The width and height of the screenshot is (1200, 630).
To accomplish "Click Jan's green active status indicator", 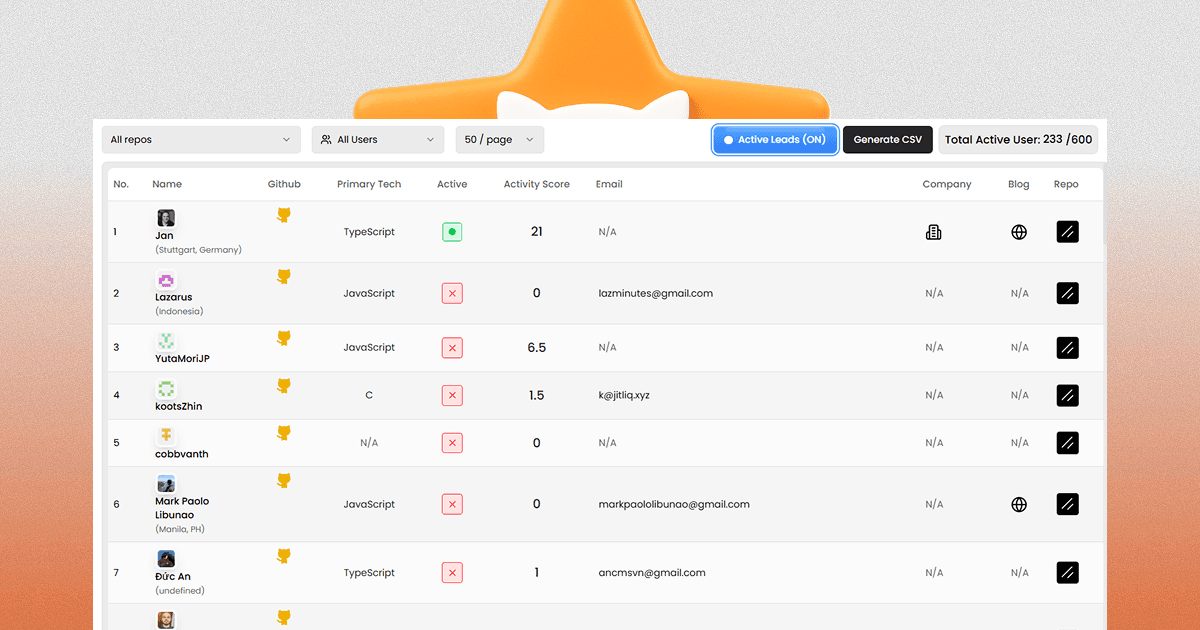I will [x=452, y=231].
